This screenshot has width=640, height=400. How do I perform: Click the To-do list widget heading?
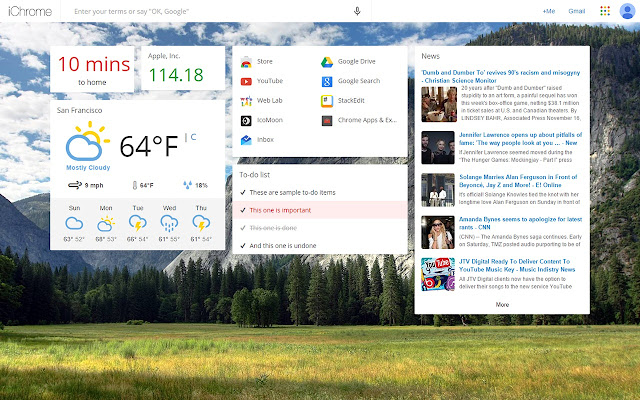[255, 175]
